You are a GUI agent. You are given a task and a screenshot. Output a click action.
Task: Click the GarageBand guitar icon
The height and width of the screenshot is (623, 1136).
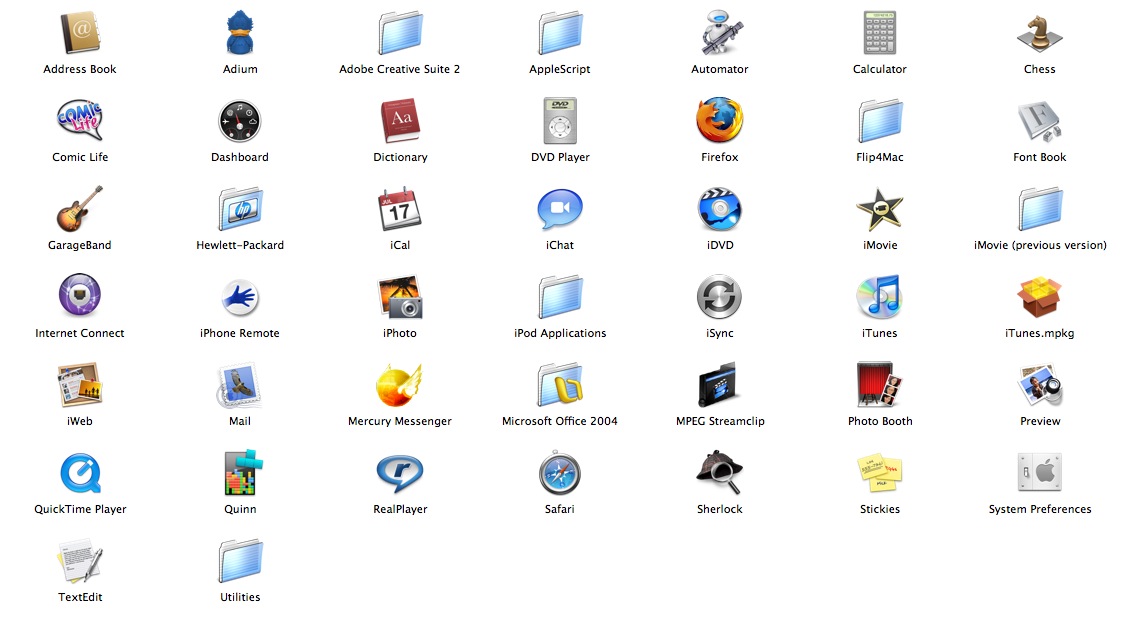(80, 209)
